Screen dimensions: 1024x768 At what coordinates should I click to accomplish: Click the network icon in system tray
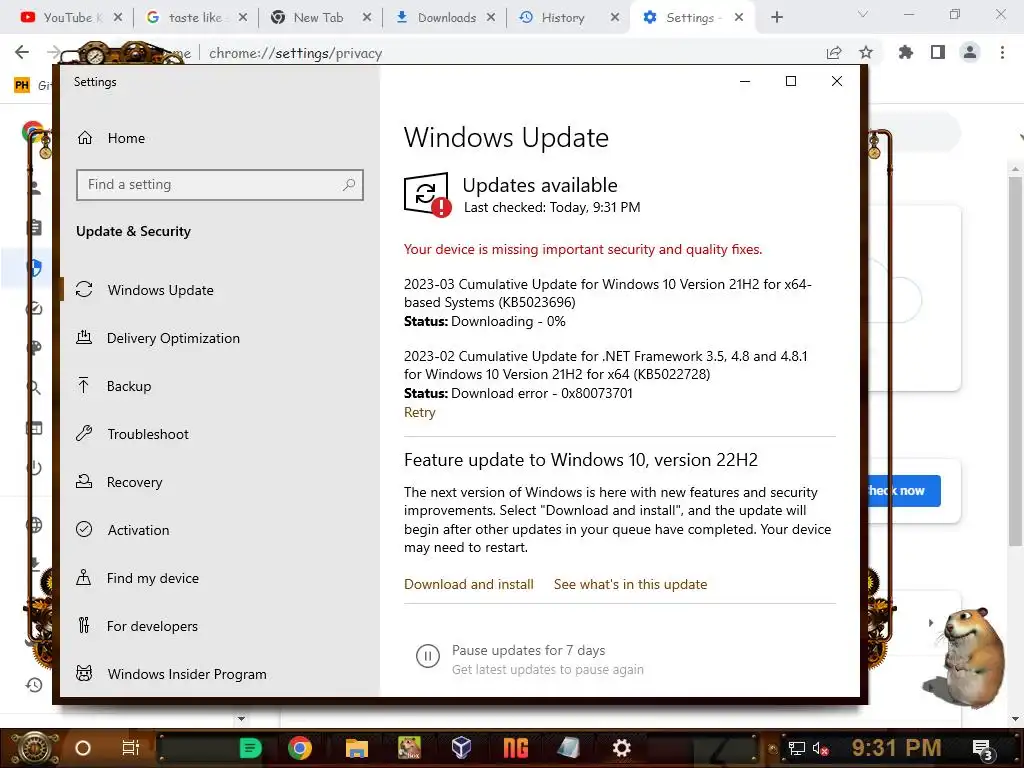tap(796, 748)
